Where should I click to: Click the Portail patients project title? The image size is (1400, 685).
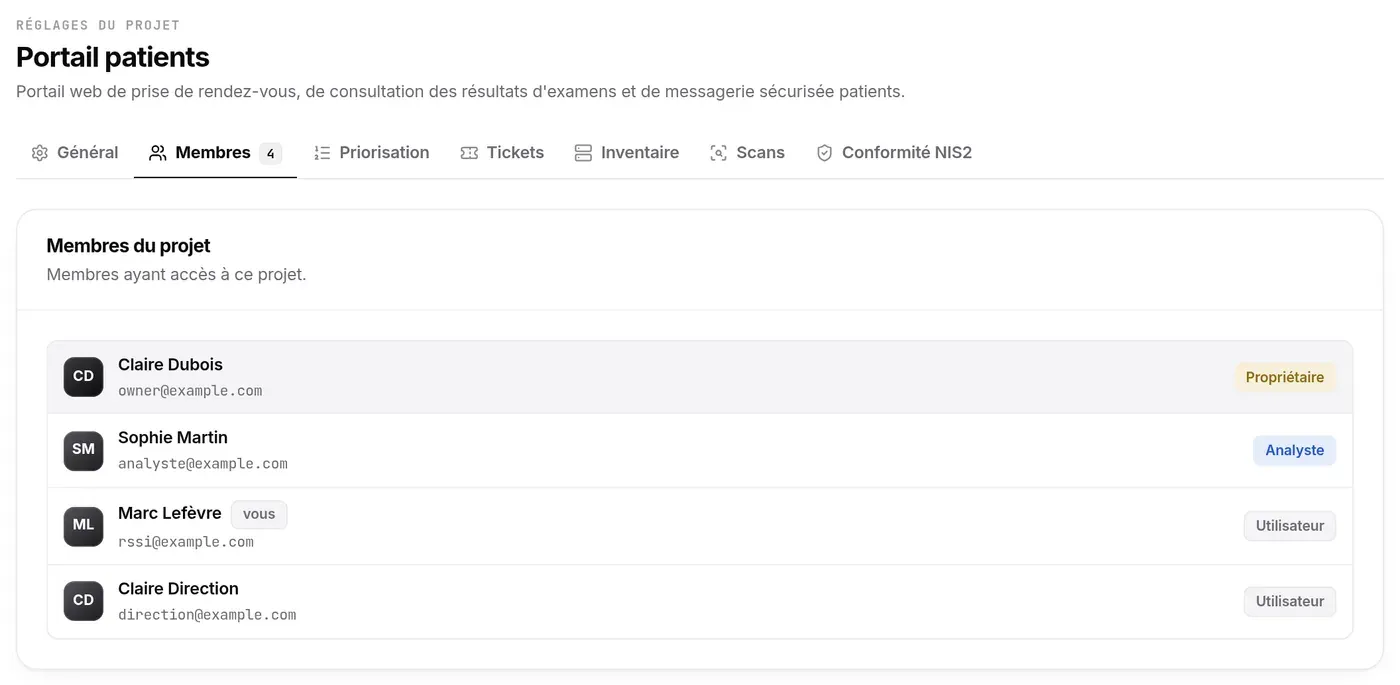tap(113, 57)
